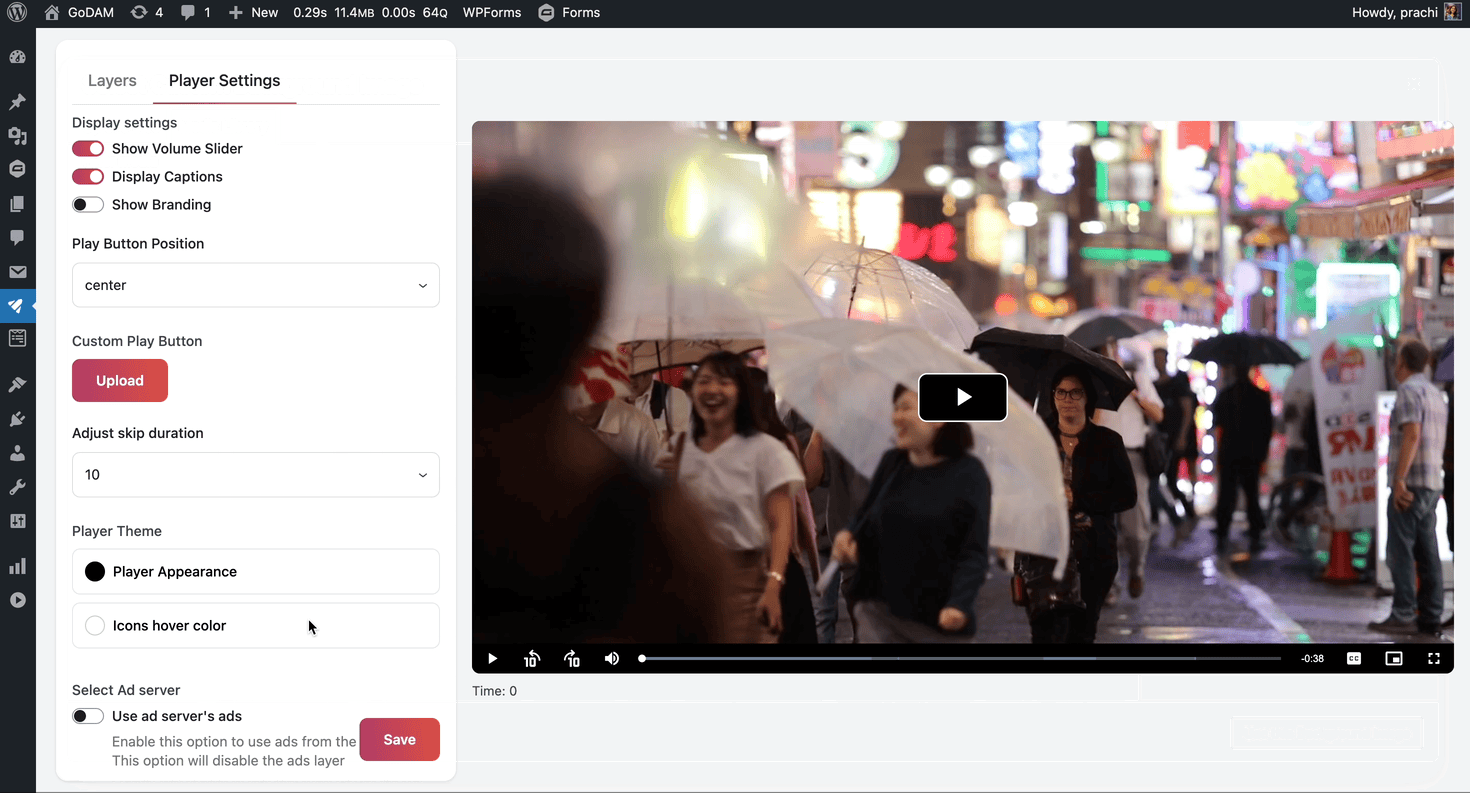Open the WordPress logo menu in the admin bar
This screenshot has width=1470, height=793.
tap(17, 13)
